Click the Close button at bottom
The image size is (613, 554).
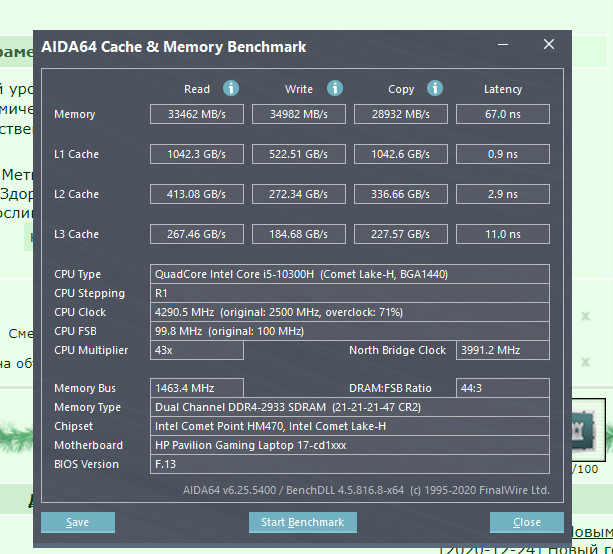(x=527, y=522)
